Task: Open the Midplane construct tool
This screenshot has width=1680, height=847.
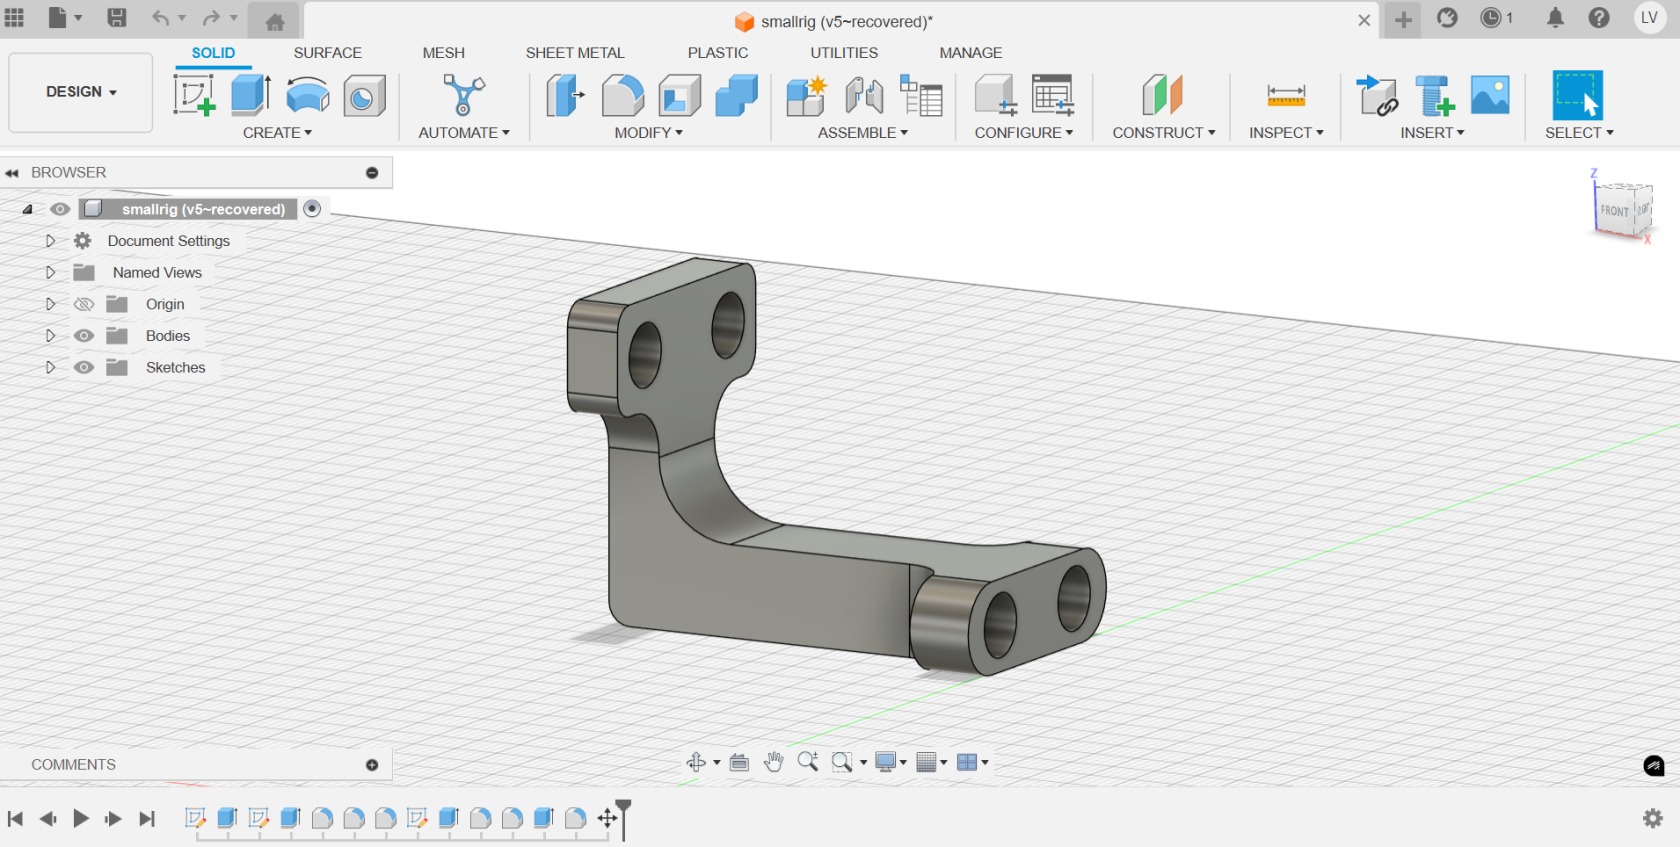Action: [1163, 96]
